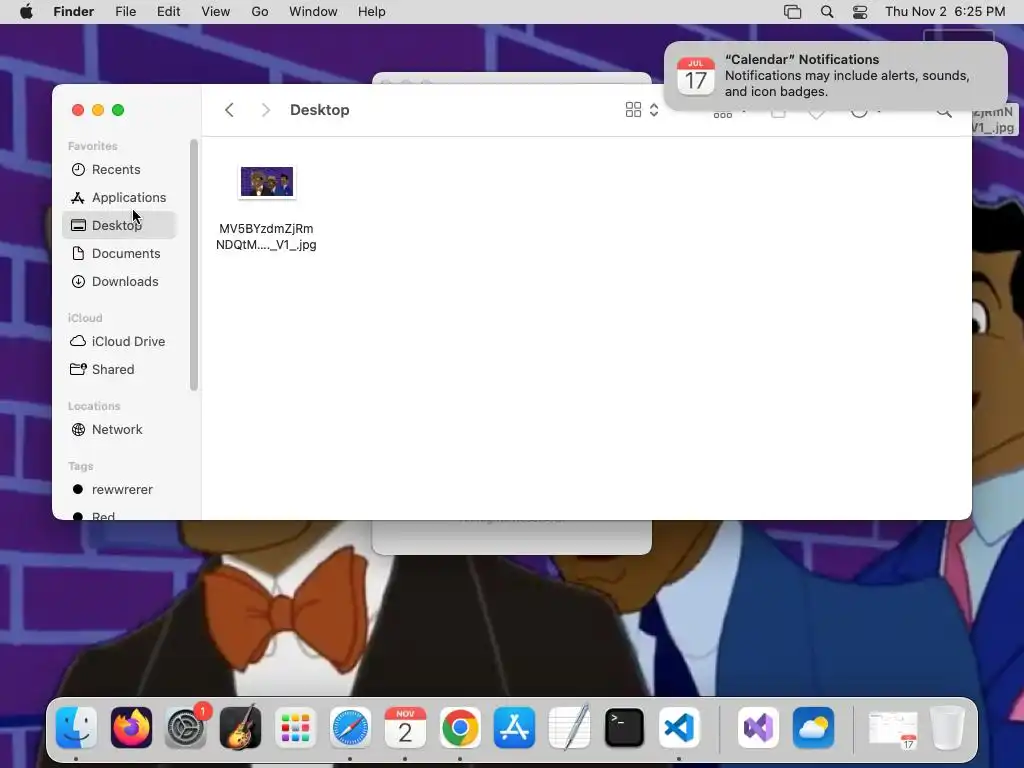1024x768 pixels.
Task: Click the Calendar Notifications banner
Action: 836,76
